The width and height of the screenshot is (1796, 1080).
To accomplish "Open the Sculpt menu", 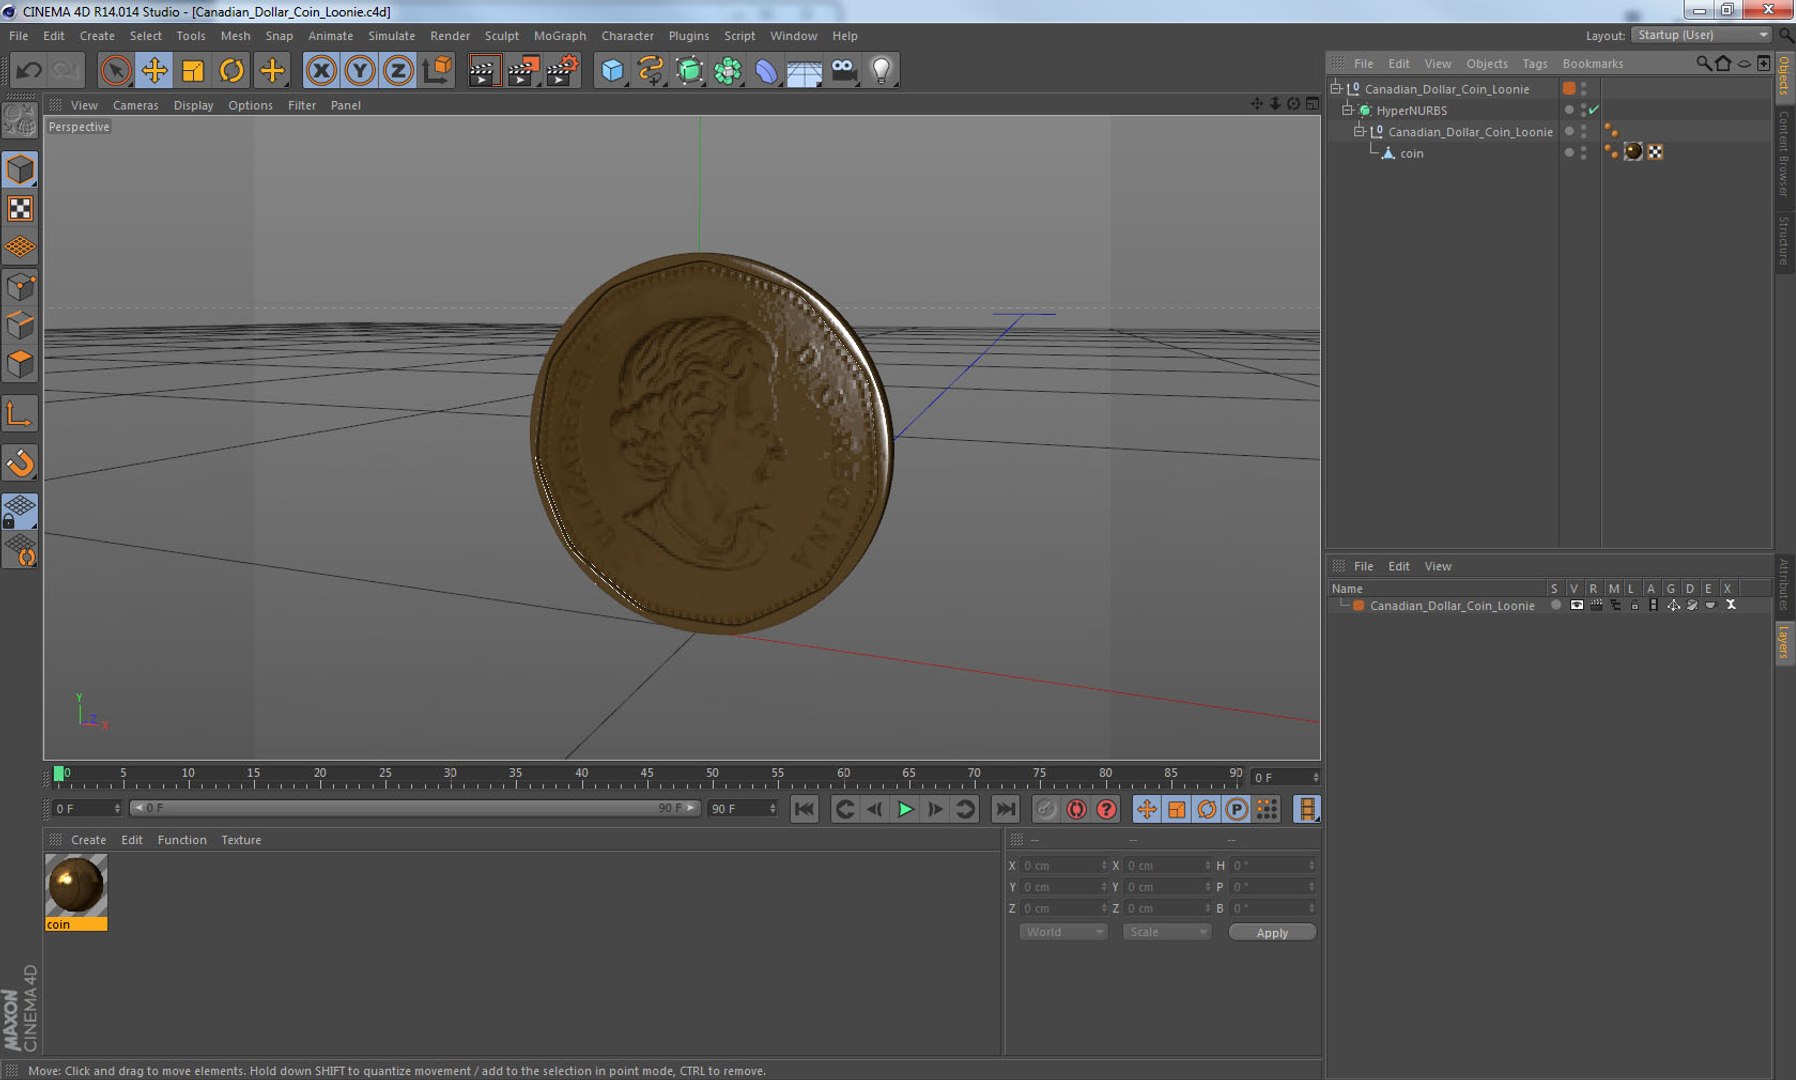I will (x=501, y=36).
